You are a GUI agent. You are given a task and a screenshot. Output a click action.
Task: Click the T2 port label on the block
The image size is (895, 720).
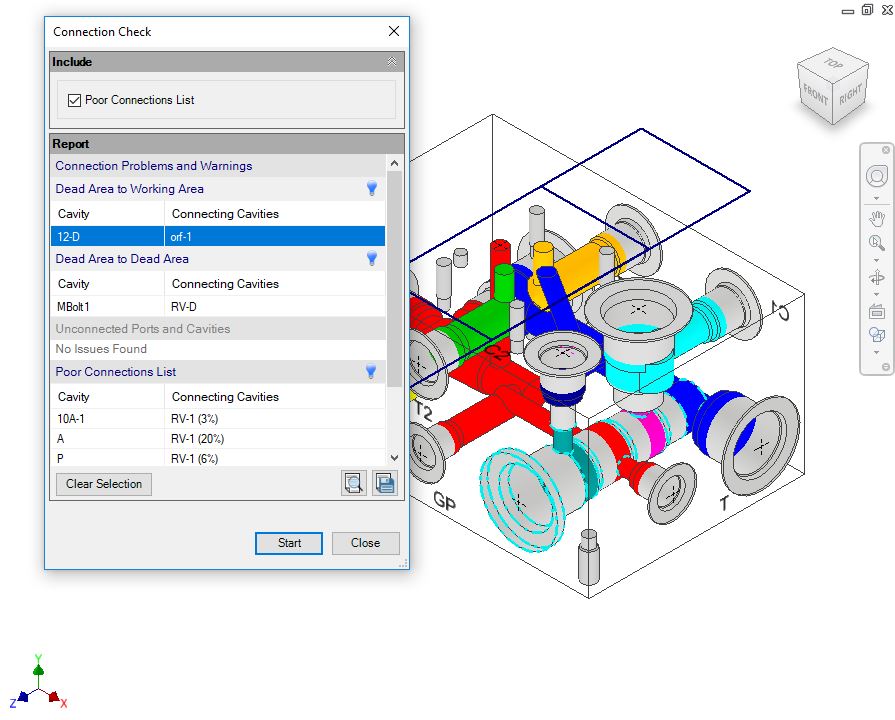(x=424, y=411)
